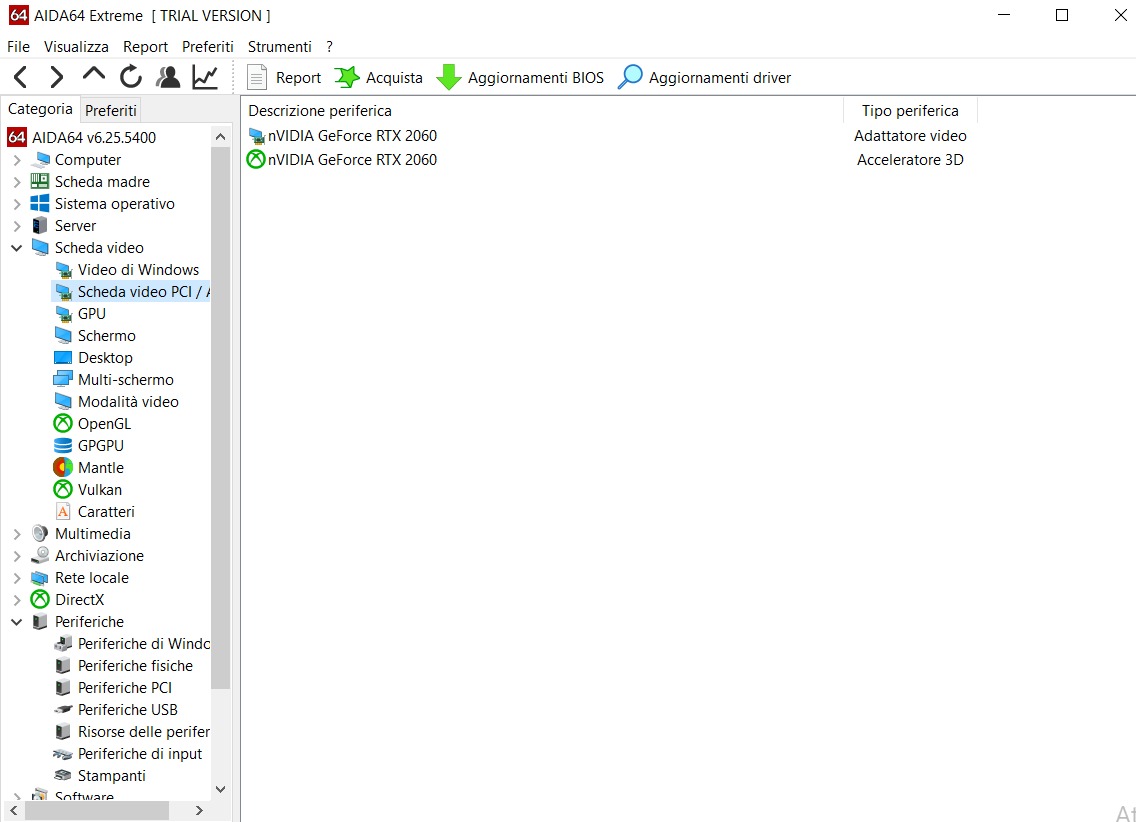This screenshot has width=1136, height=822.
Task: Select Periferiche PCI in the tree
Action: (125, 687)
